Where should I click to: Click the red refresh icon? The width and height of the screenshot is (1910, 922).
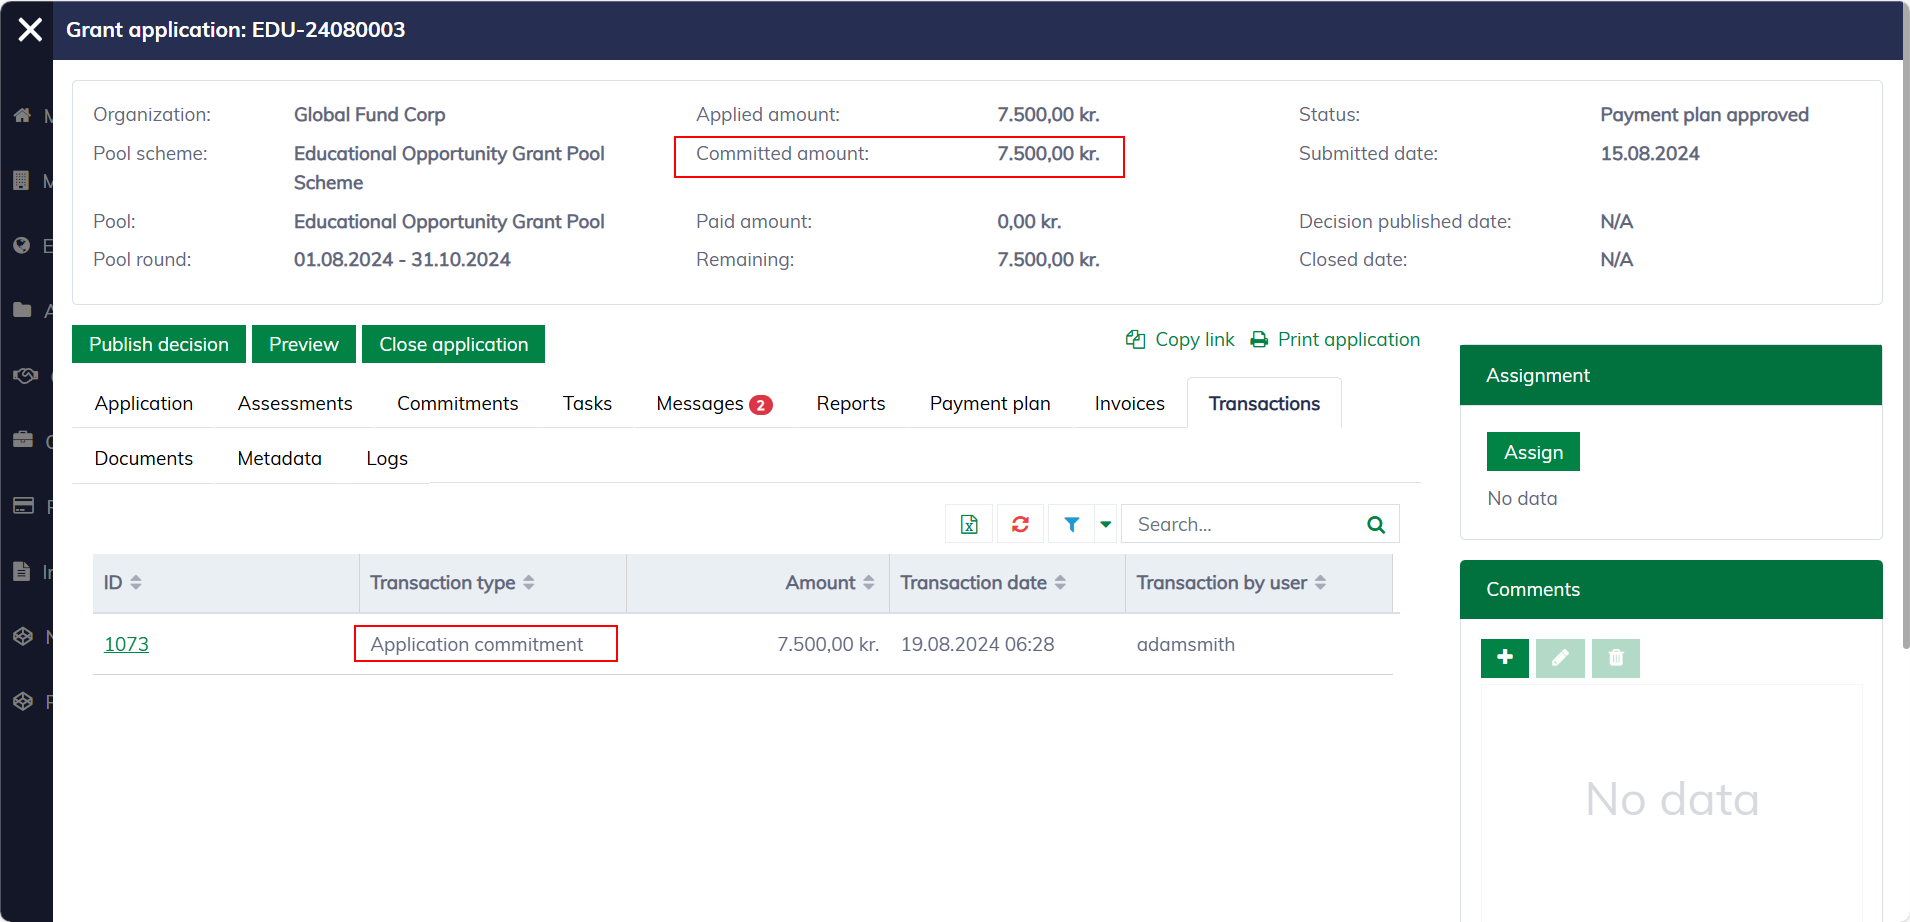pyautogui.click(x=1020, y=524)
